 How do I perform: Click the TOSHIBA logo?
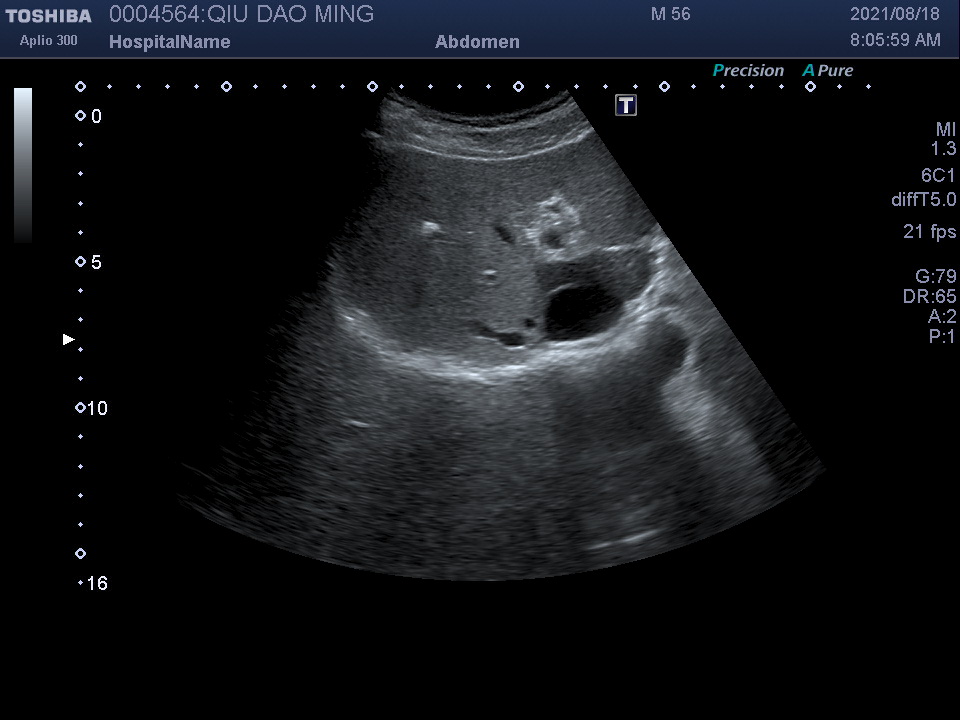48,16
